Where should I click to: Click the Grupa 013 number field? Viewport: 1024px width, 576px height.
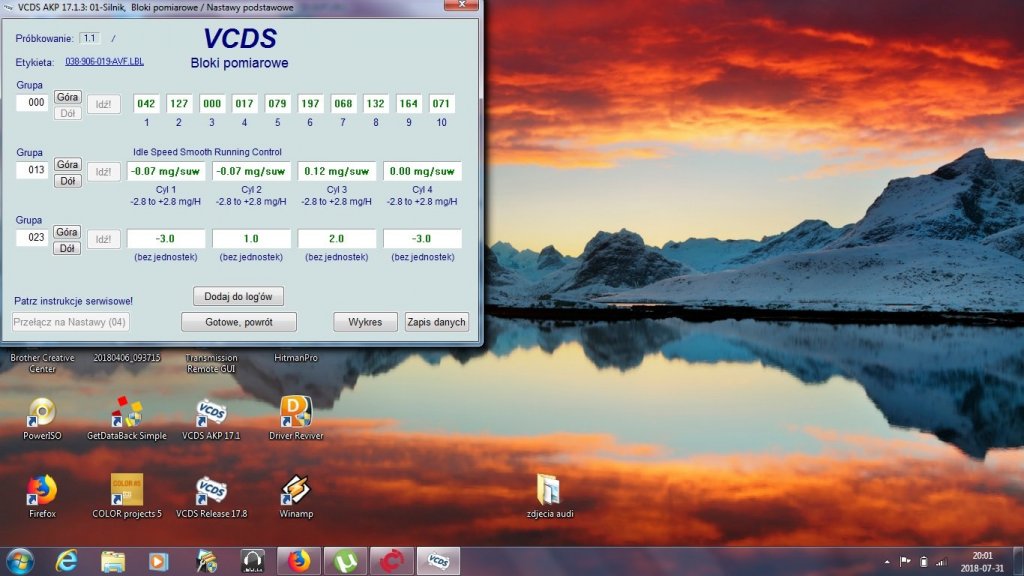tap(32, 170)
